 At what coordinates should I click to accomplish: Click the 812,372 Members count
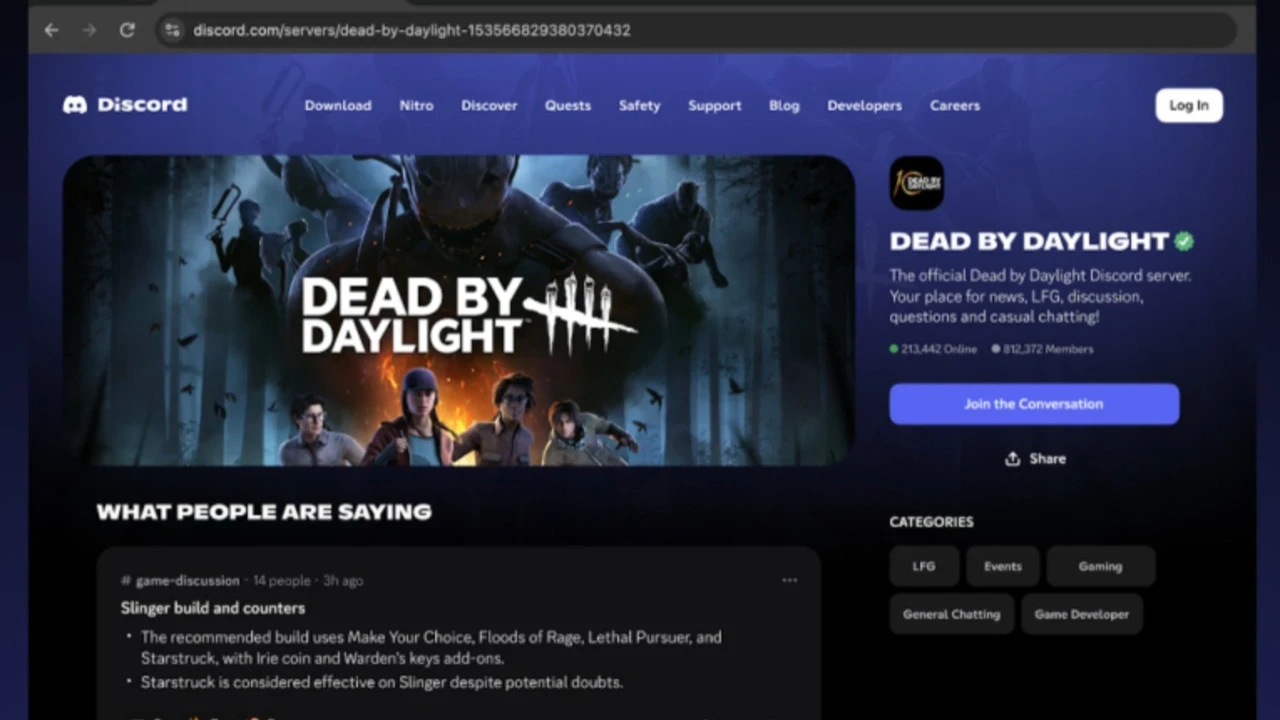click(x=1043, y=349)
